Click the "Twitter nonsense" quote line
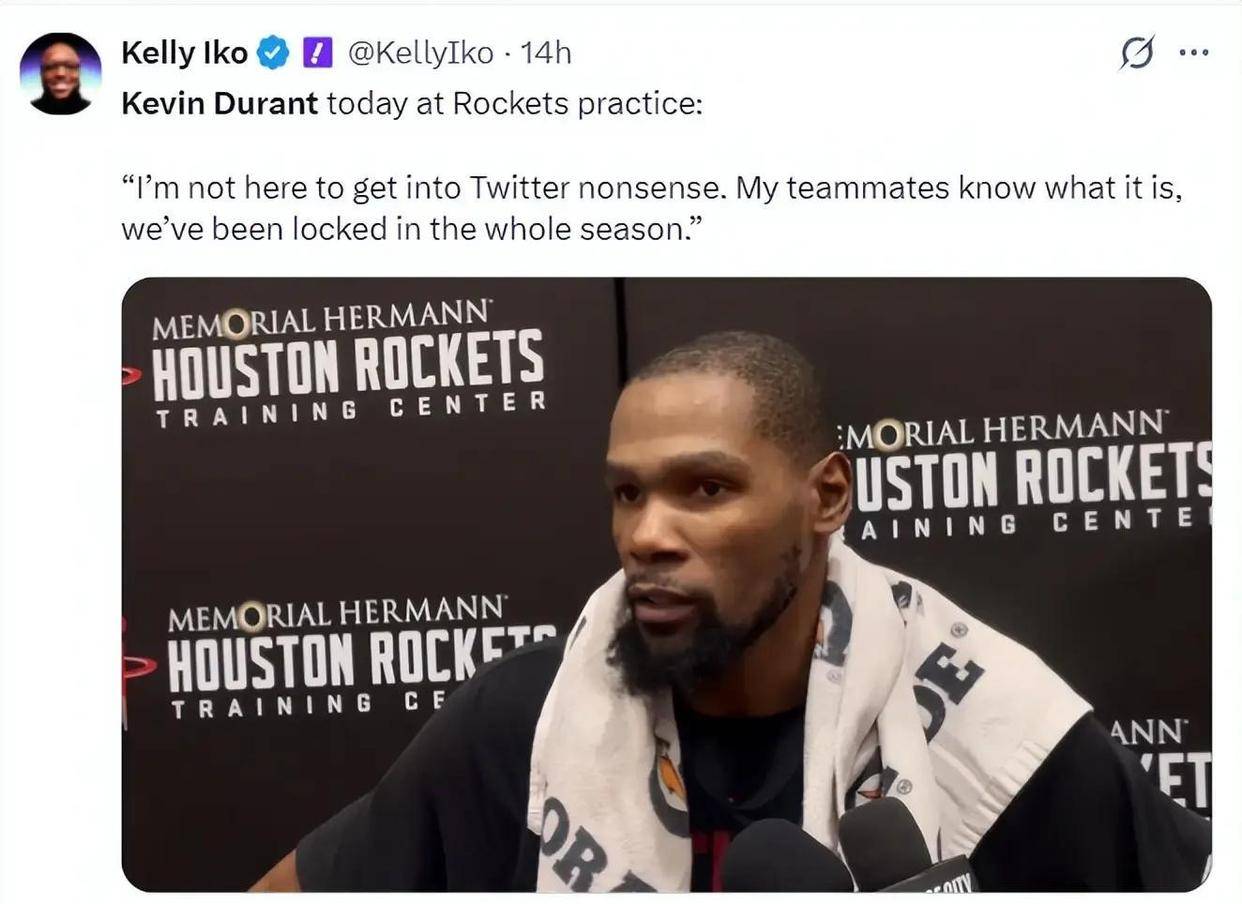The height and width of the screenshot is (904, 1242). 650,187
